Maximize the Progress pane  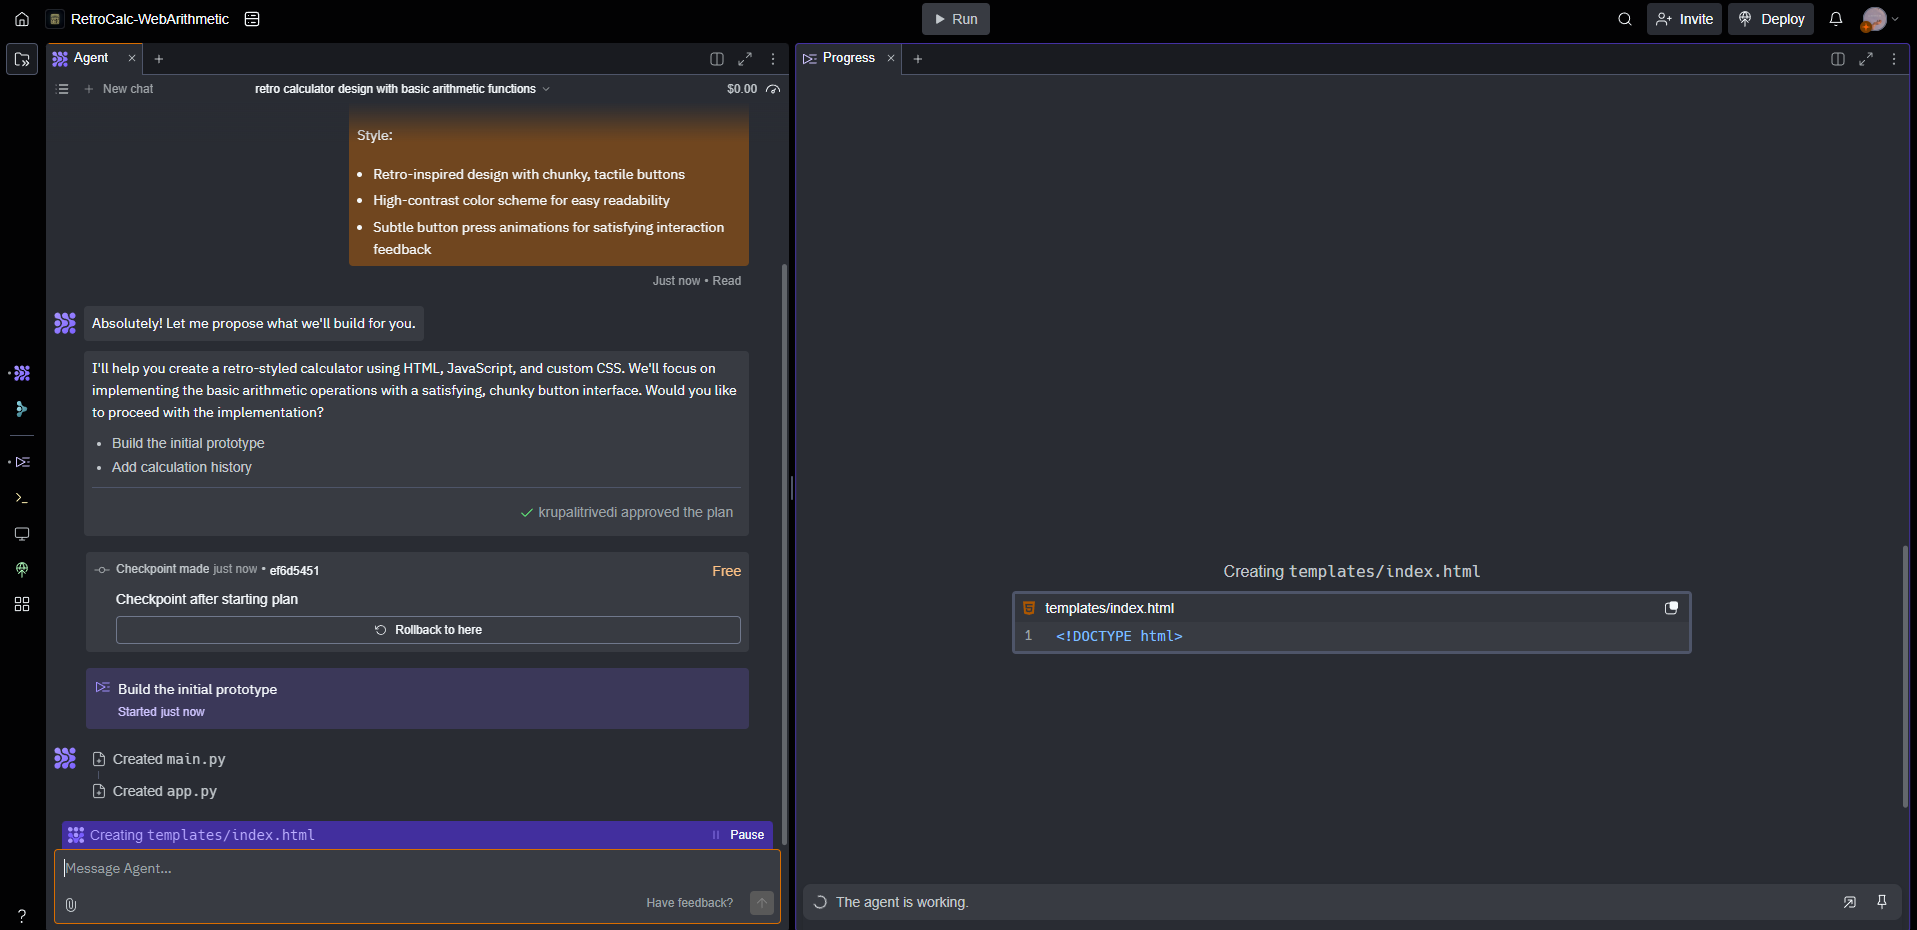1866,59
